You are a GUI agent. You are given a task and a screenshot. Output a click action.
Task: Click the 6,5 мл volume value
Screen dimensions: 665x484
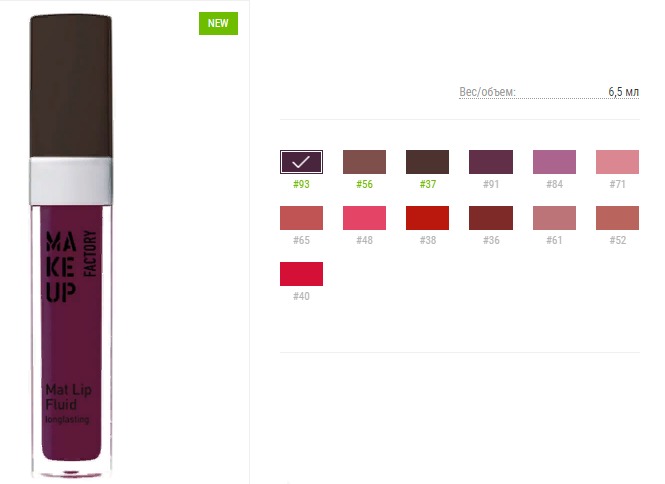623,92
